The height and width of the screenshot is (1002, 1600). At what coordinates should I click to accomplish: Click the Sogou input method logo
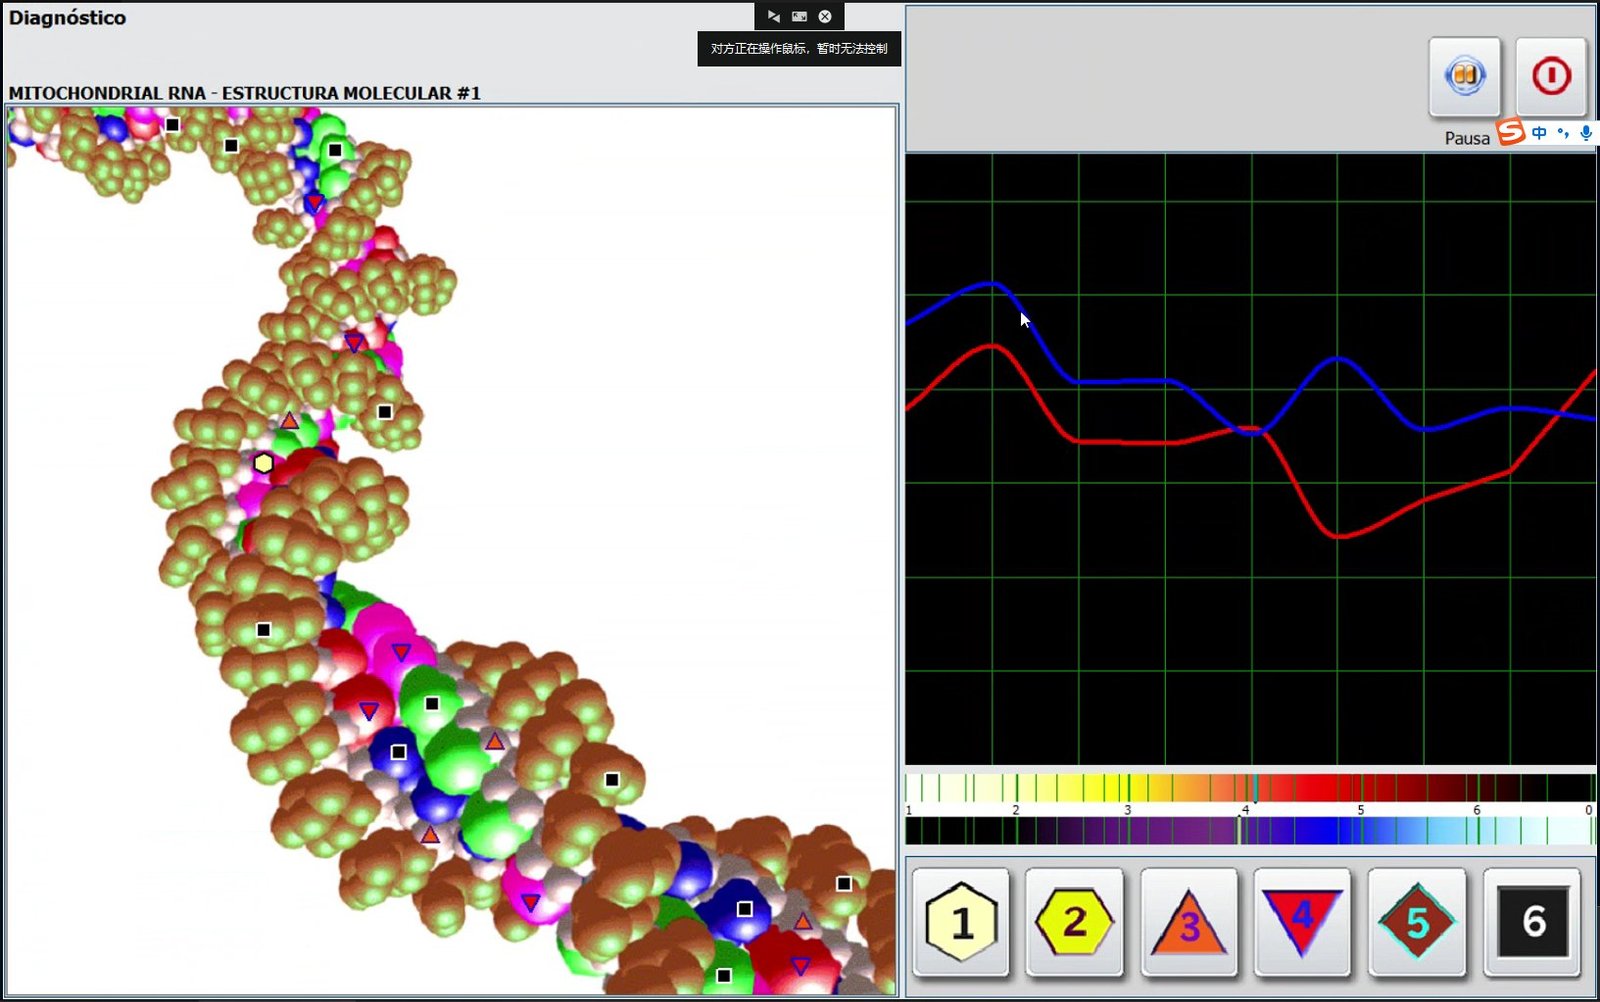(x=1510, y=132)
